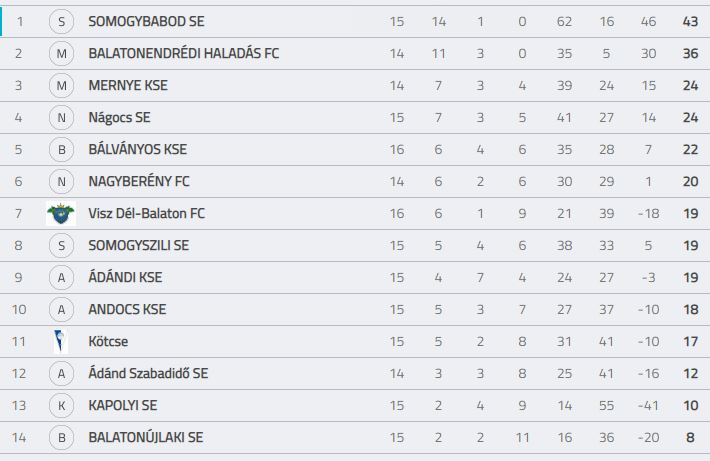Click the NAGYBERÉNY FC 'N' badge
Screen dimensions: 710x461
61,181
